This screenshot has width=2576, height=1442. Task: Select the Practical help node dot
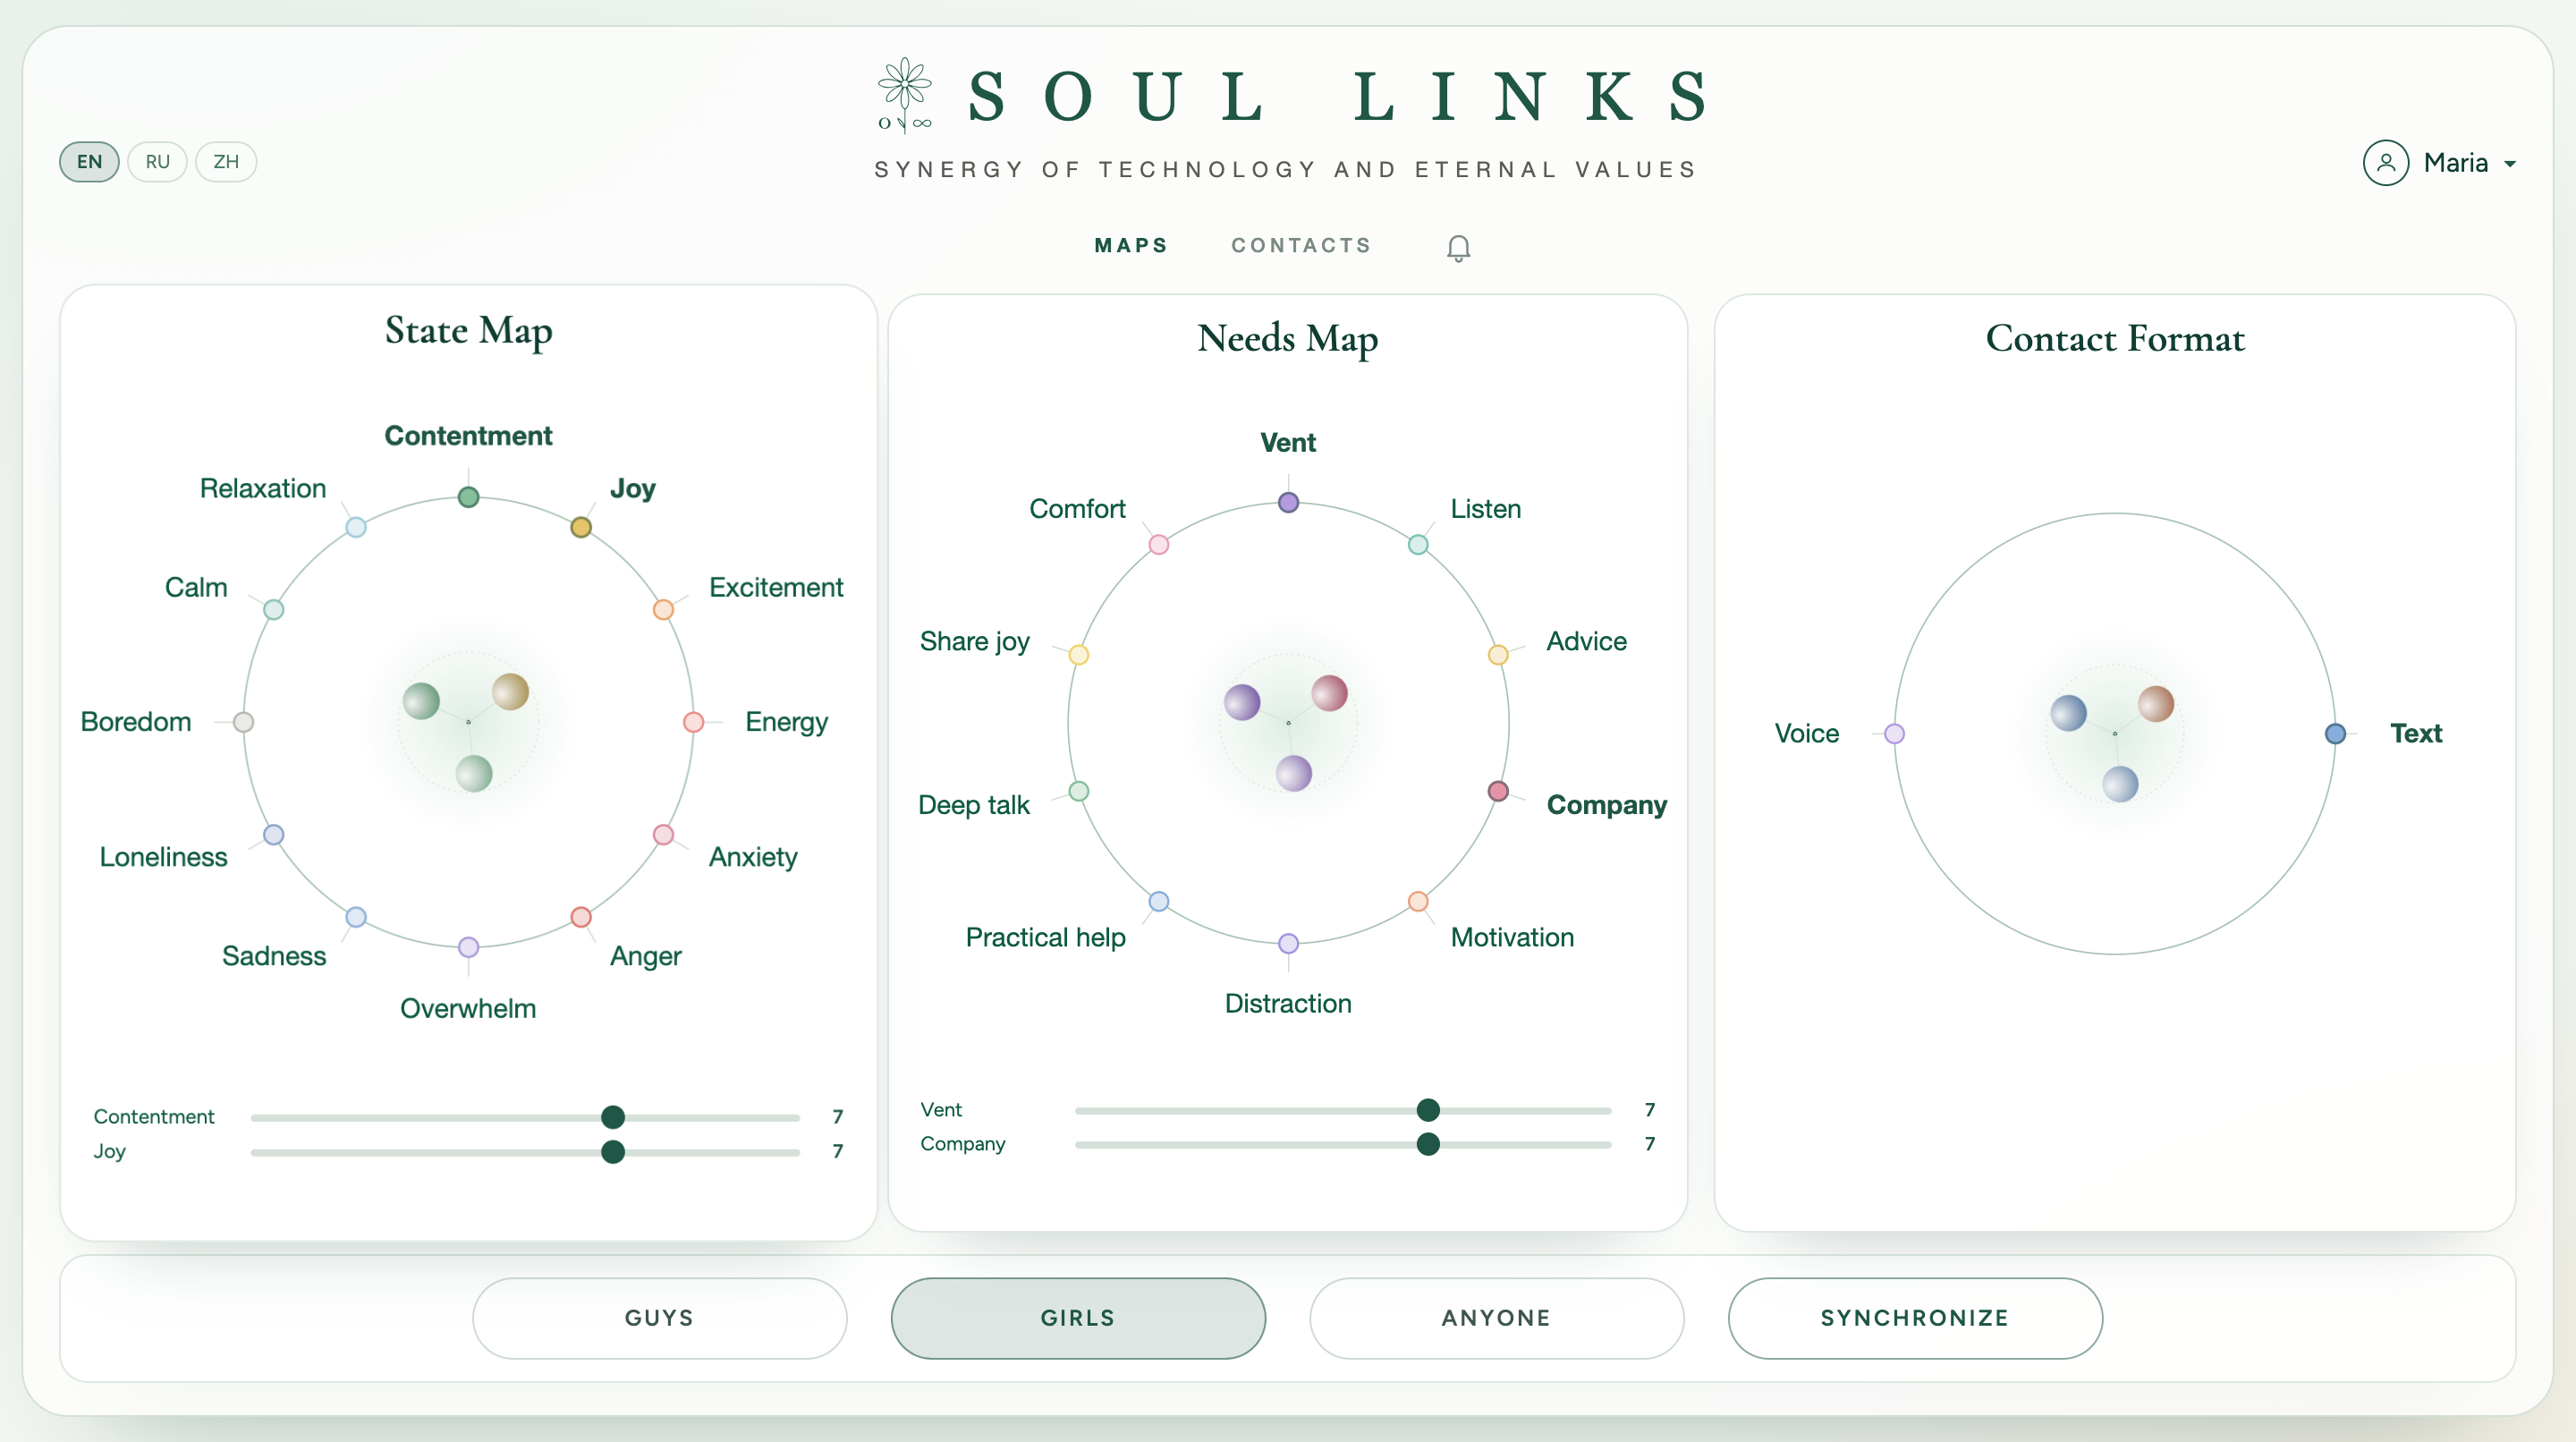pyautogui.click(x=1159, y=901)
